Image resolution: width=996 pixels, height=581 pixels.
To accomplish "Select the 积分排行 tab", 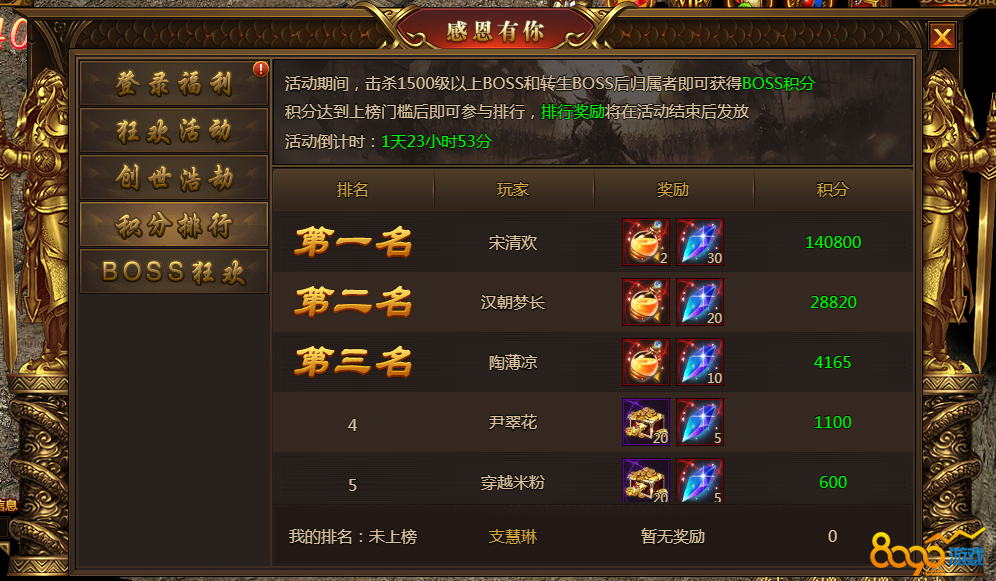I will [x=174, y=224].
